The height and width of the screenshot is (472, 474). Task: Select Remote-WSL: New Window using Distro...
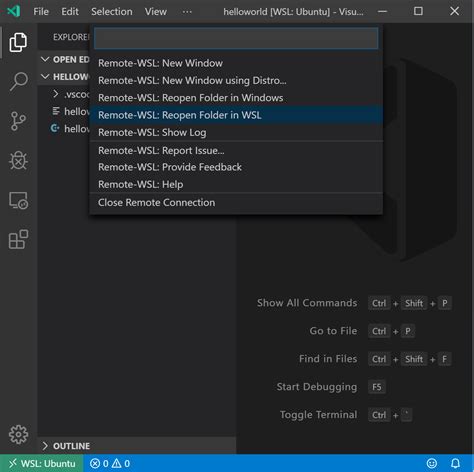point(236,80)
